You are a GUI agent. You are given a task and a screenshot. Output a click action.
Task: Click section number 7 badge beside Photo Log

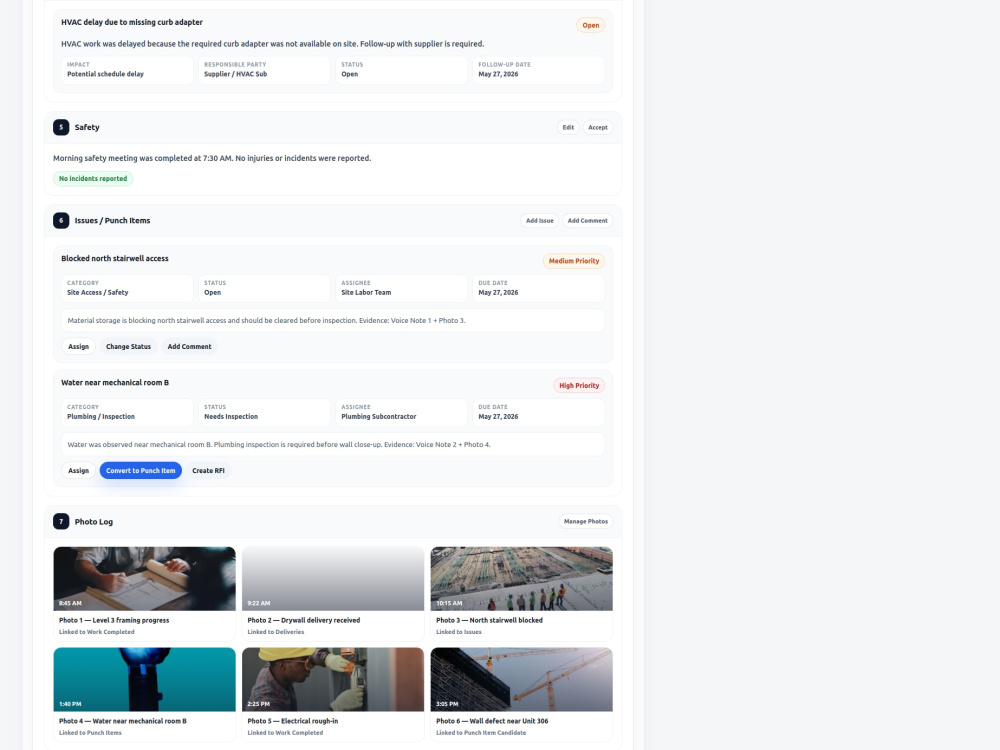pyautogui.click(x=61, y=522)
